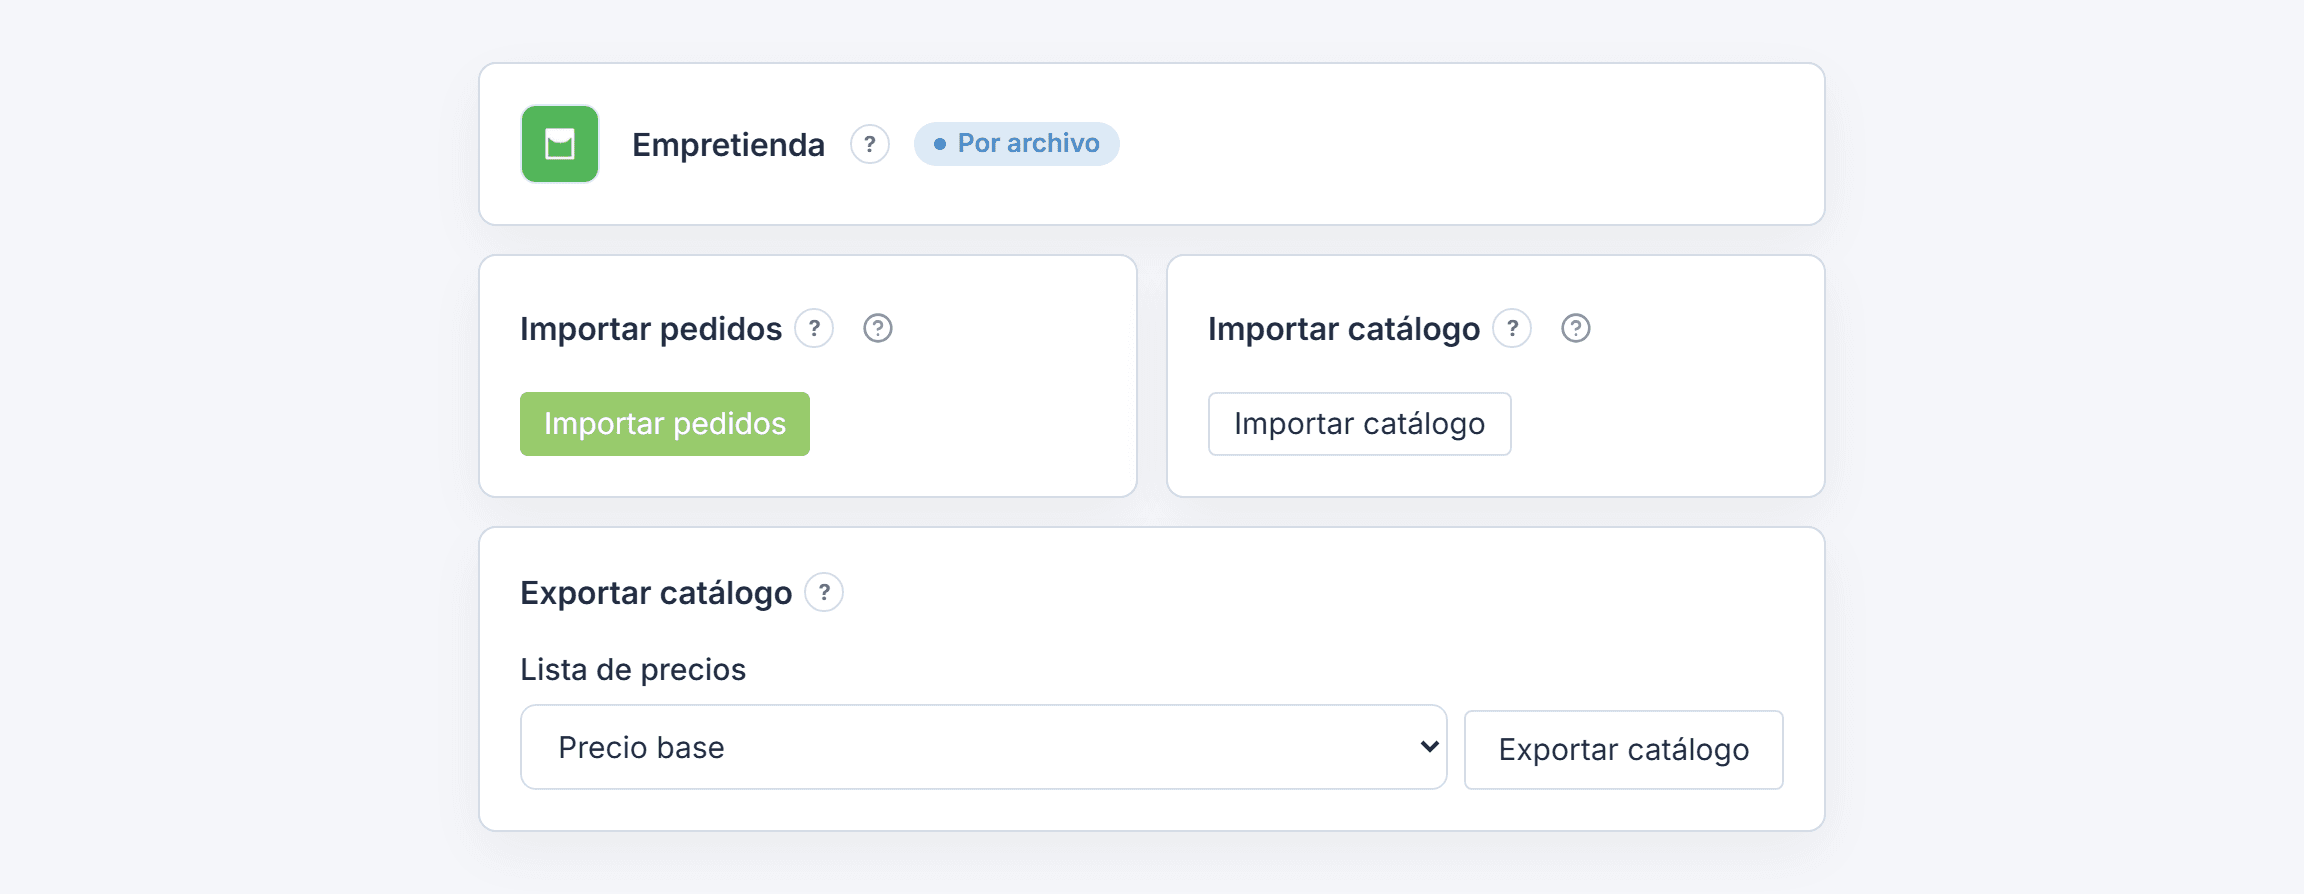The width and height of the screenshot is (2304, 894).
Task: Click the Exportar catálogo button
Action: click(x=1624, y=750)
